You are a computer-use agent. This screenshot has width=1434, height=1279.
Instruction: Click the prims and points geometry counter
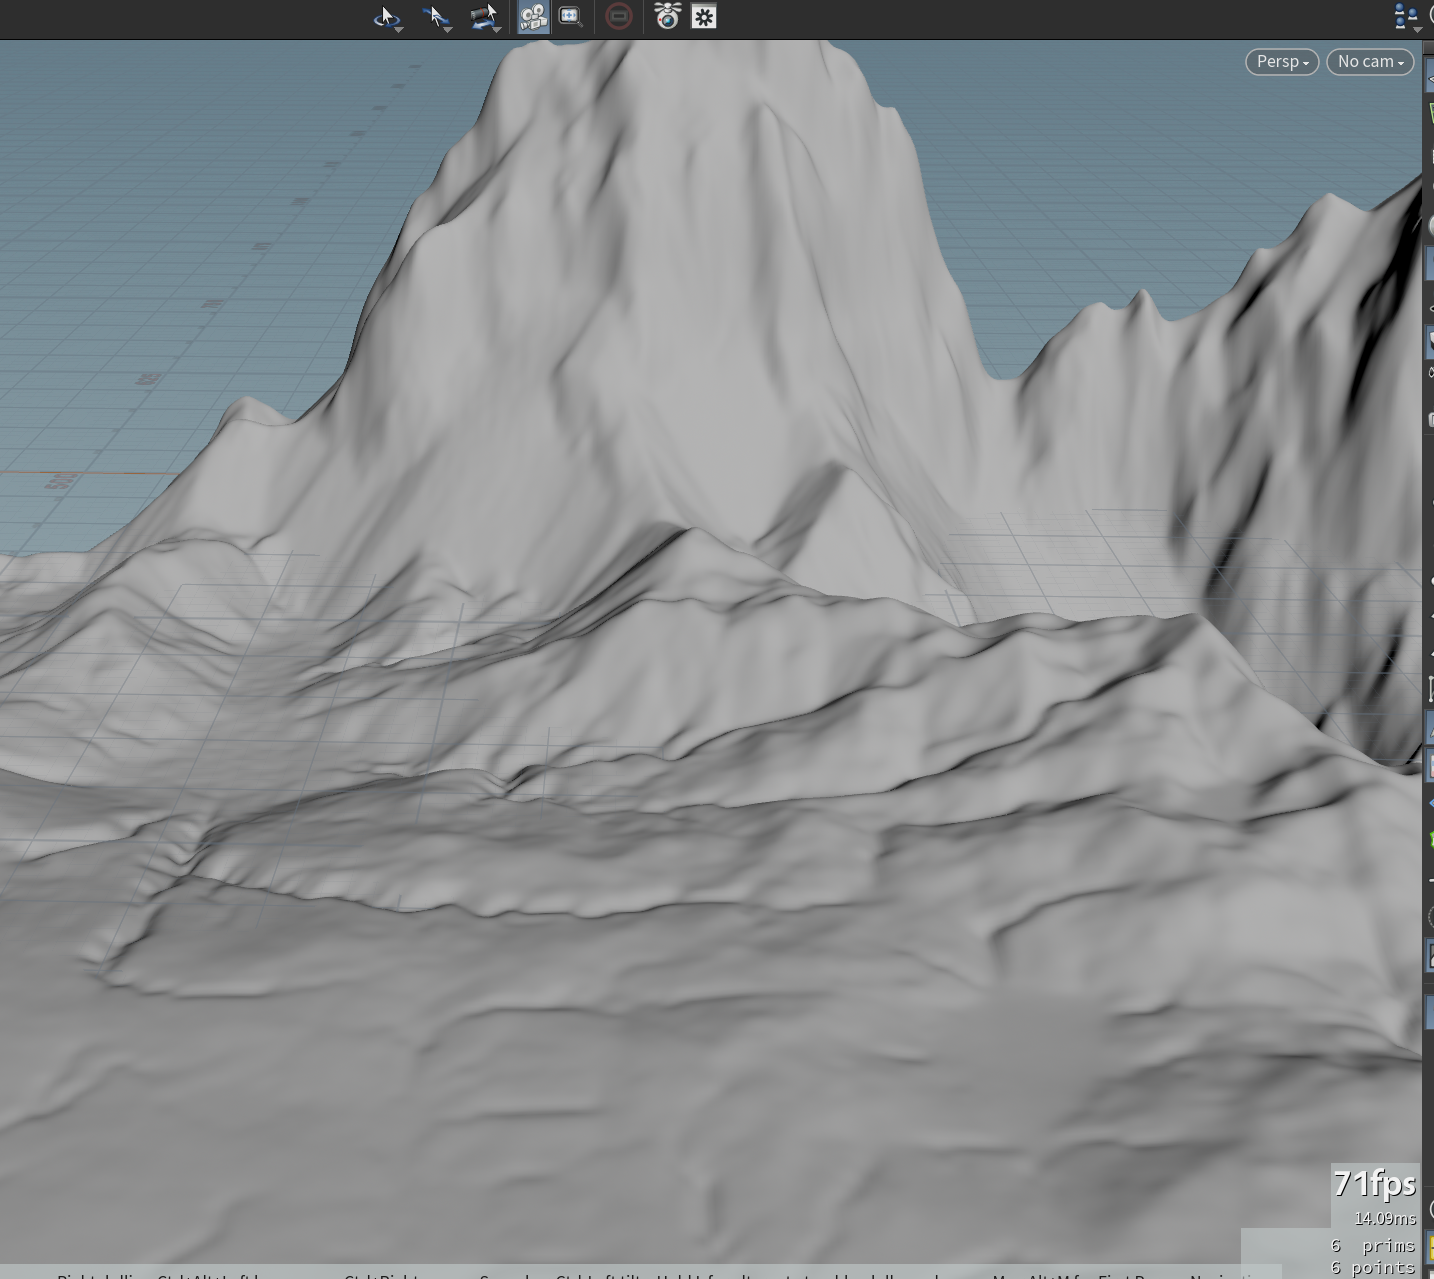tap(1373, 1256)
